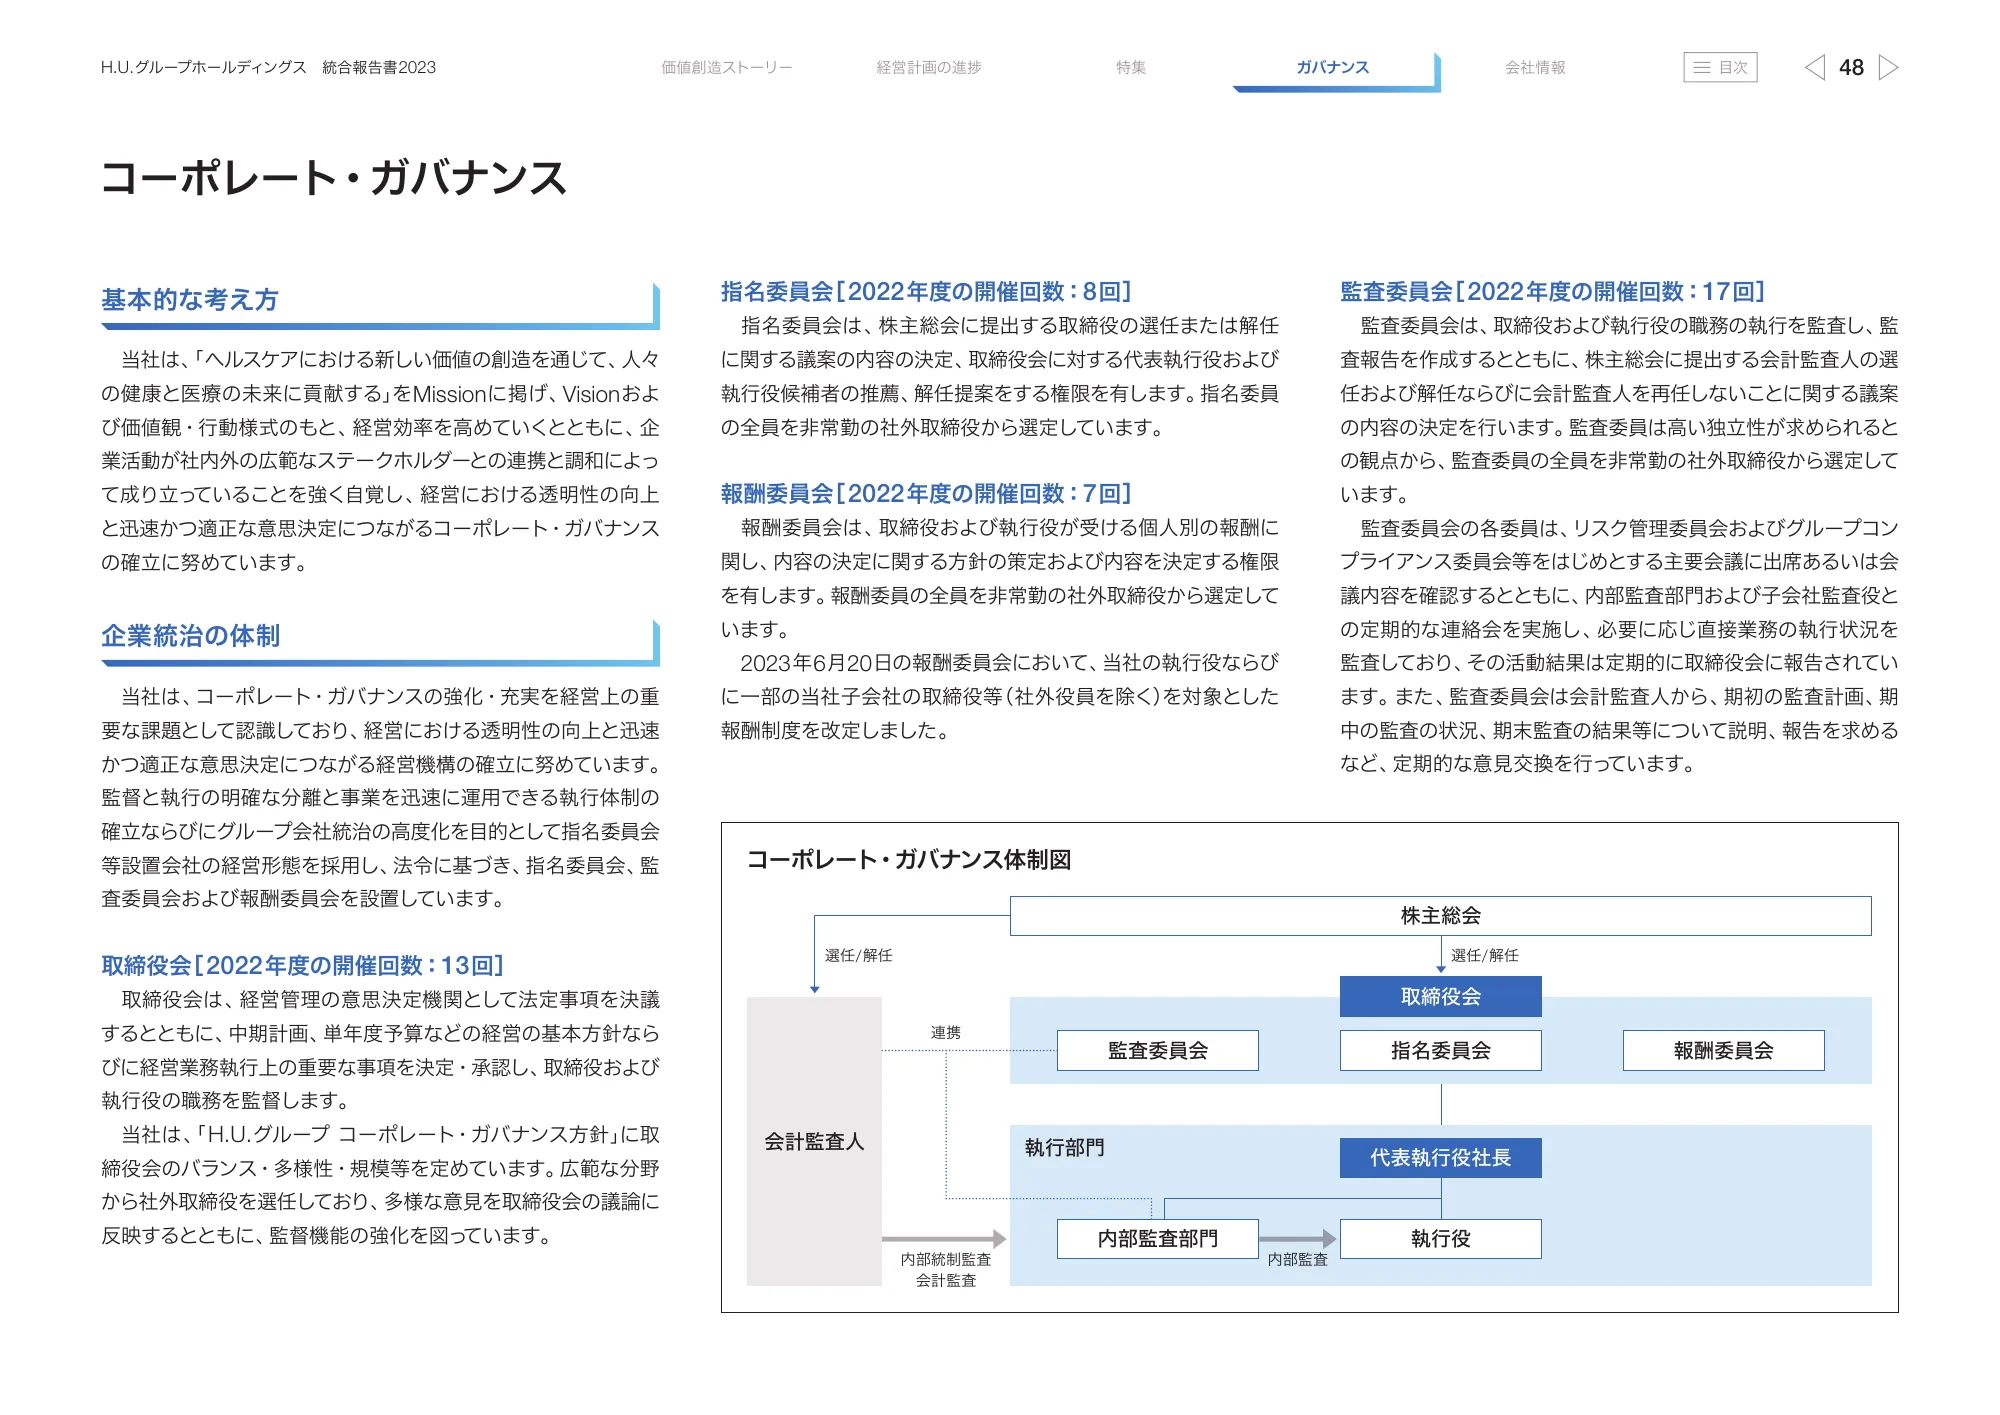Select the ガバナンス navigation tab
Viewport: 2000px width, 1415px height.
click(1333, 67)
